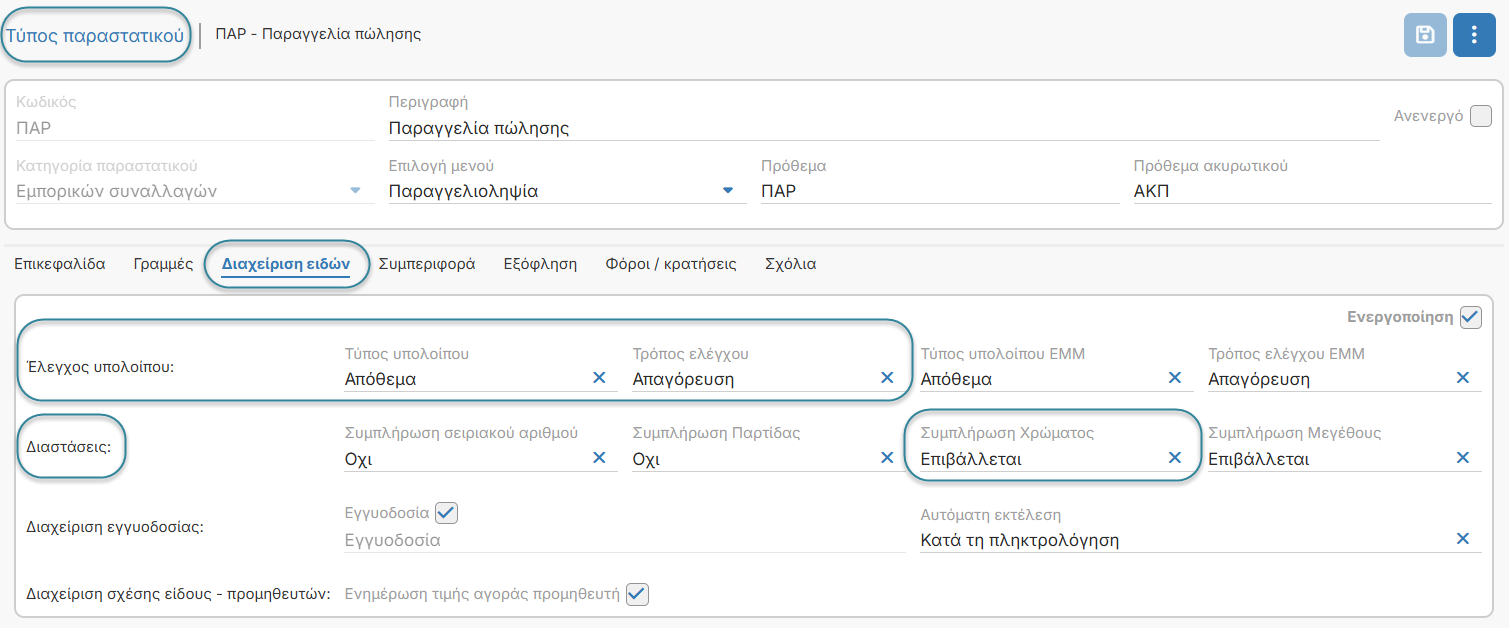Click the Κωδικός field showing ΠΑΡ
This screenshot has width=1509, height=628.
coord(195,128)
